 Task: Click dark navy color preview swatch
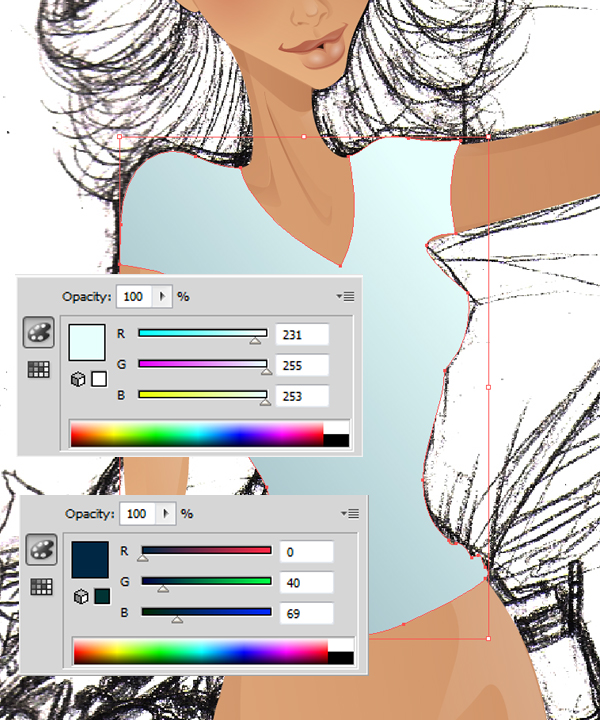click(x=90, y=559)
